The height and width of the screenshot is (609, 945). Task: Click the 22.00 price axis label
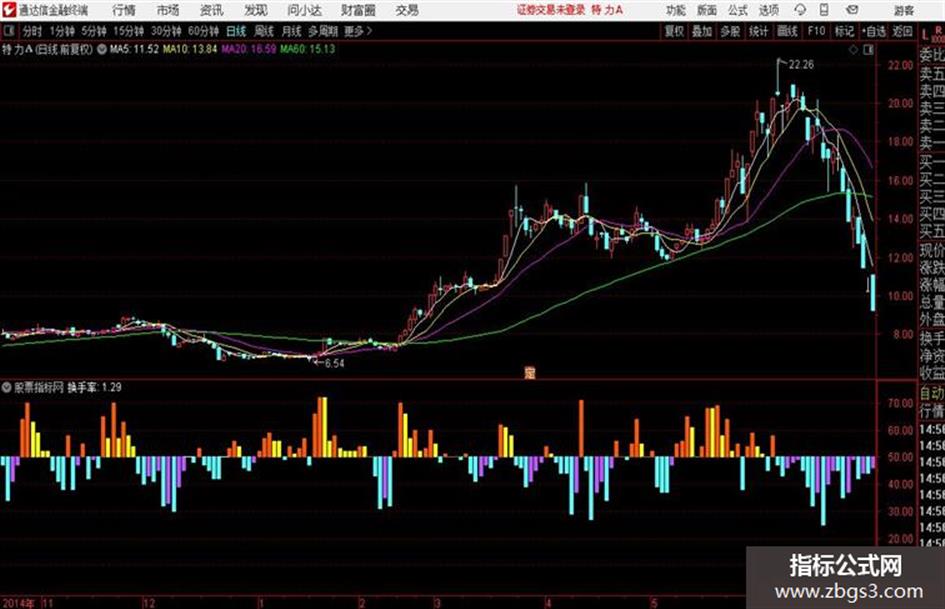point(900,65)
